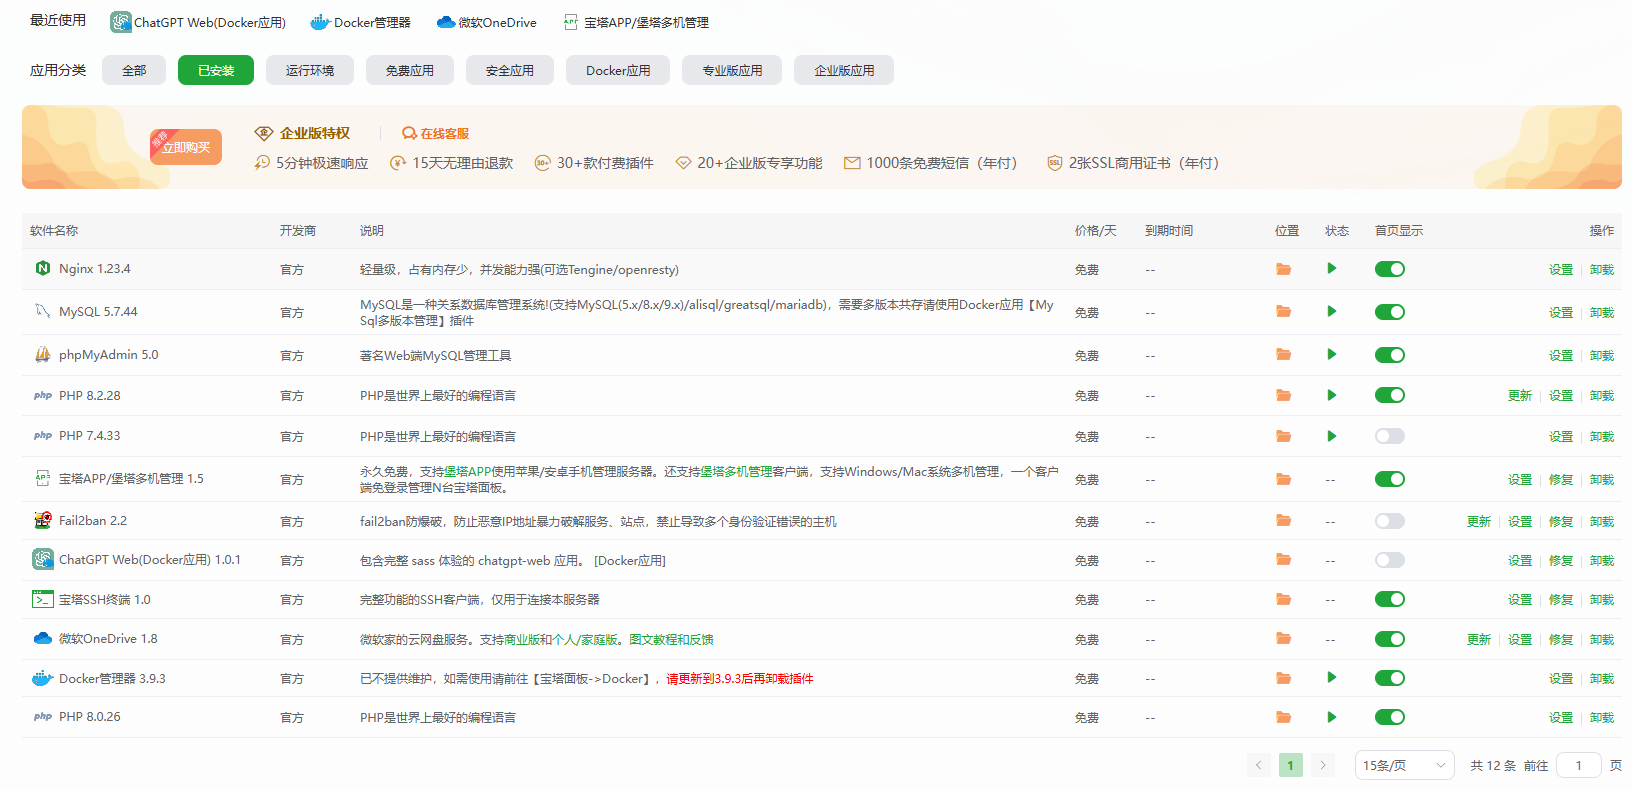Toggle MySQL homepage display switch

1390,312
